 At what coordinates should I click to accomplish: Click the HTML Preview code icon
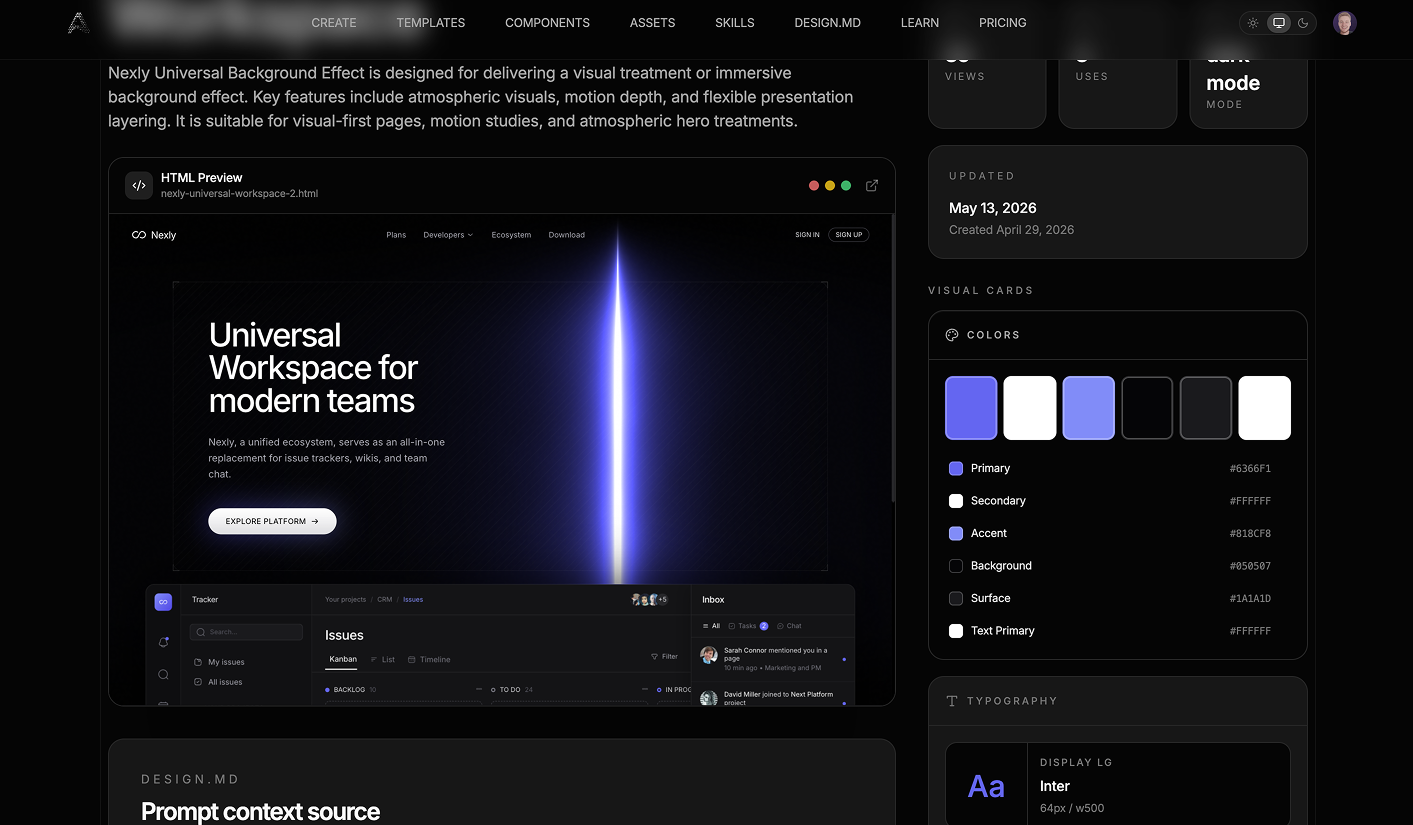(x=139, y=185)
